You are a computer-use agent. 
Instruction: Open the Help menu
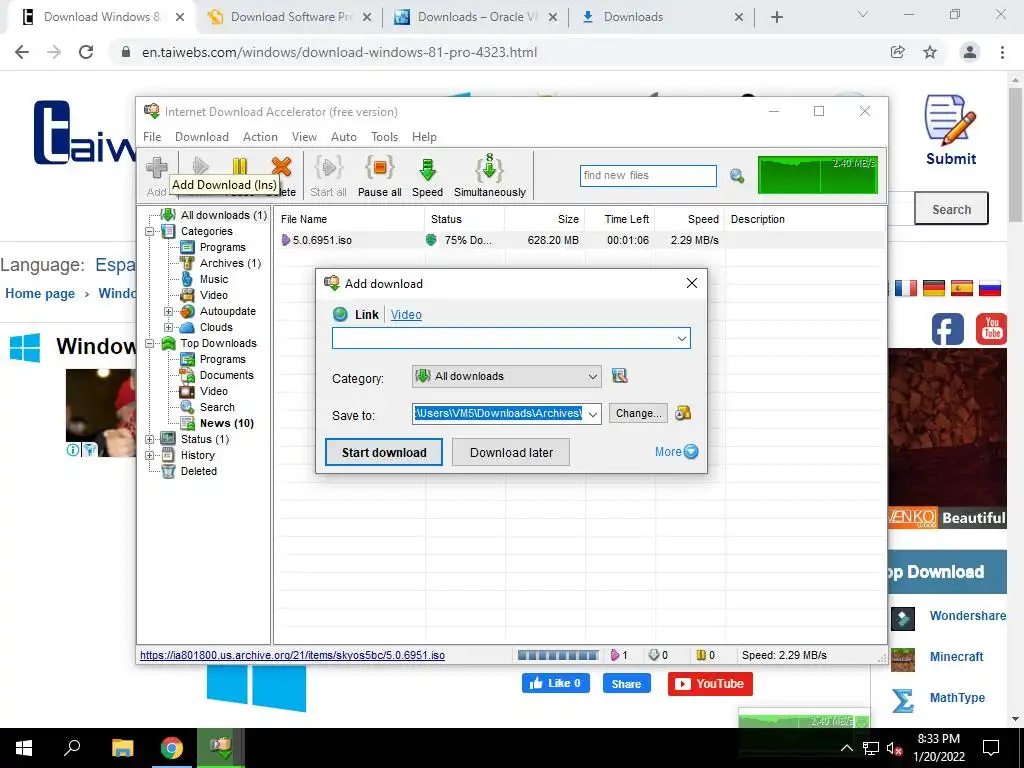coord(424,136)
